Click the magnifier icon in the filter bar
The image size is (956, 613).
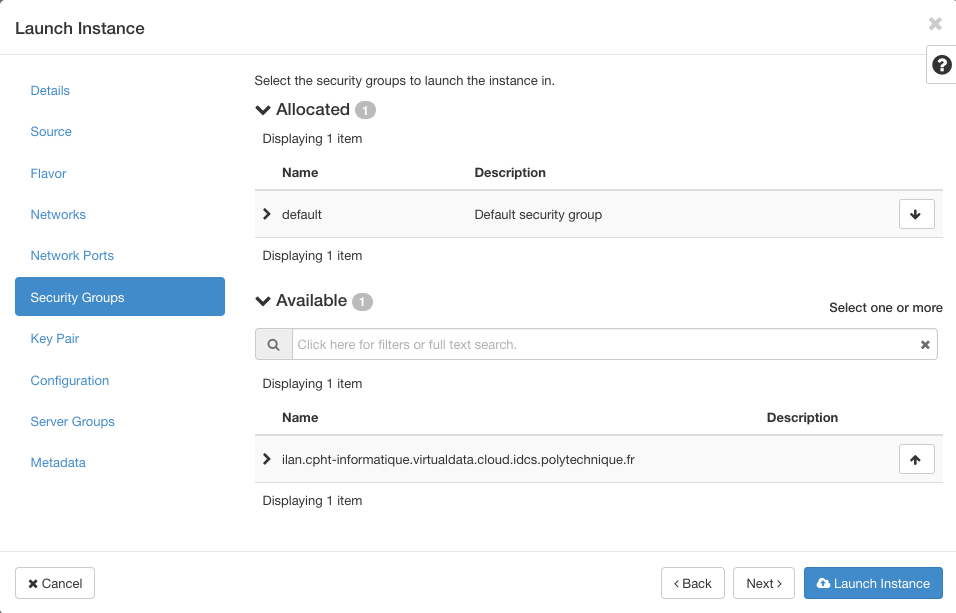click(273, 344)
